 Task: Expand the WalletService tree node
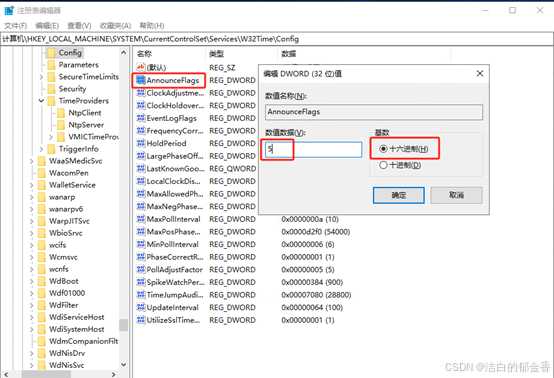31,185
